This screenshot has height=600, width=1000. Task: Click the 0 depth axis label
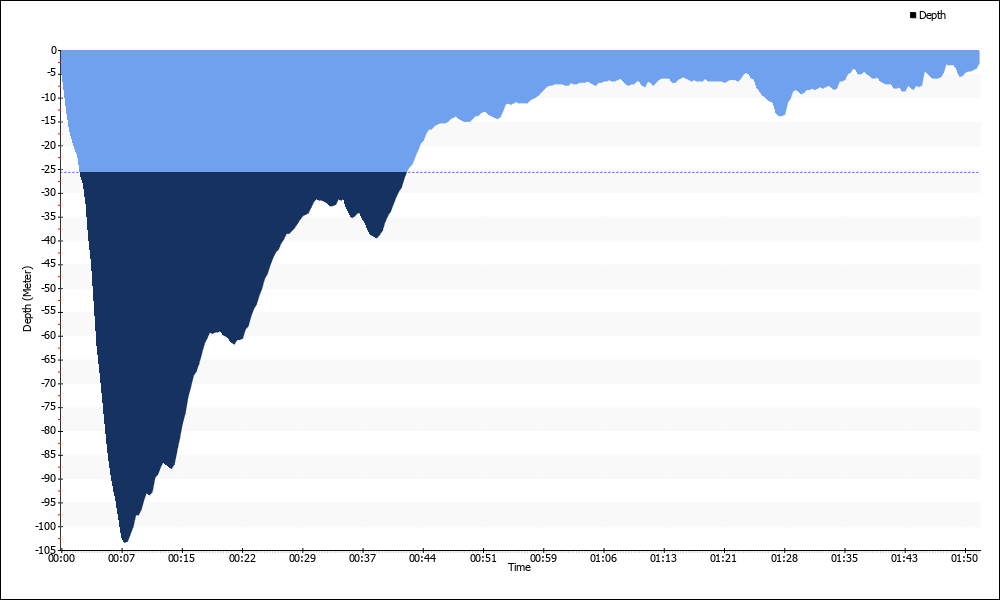[54, 50]
